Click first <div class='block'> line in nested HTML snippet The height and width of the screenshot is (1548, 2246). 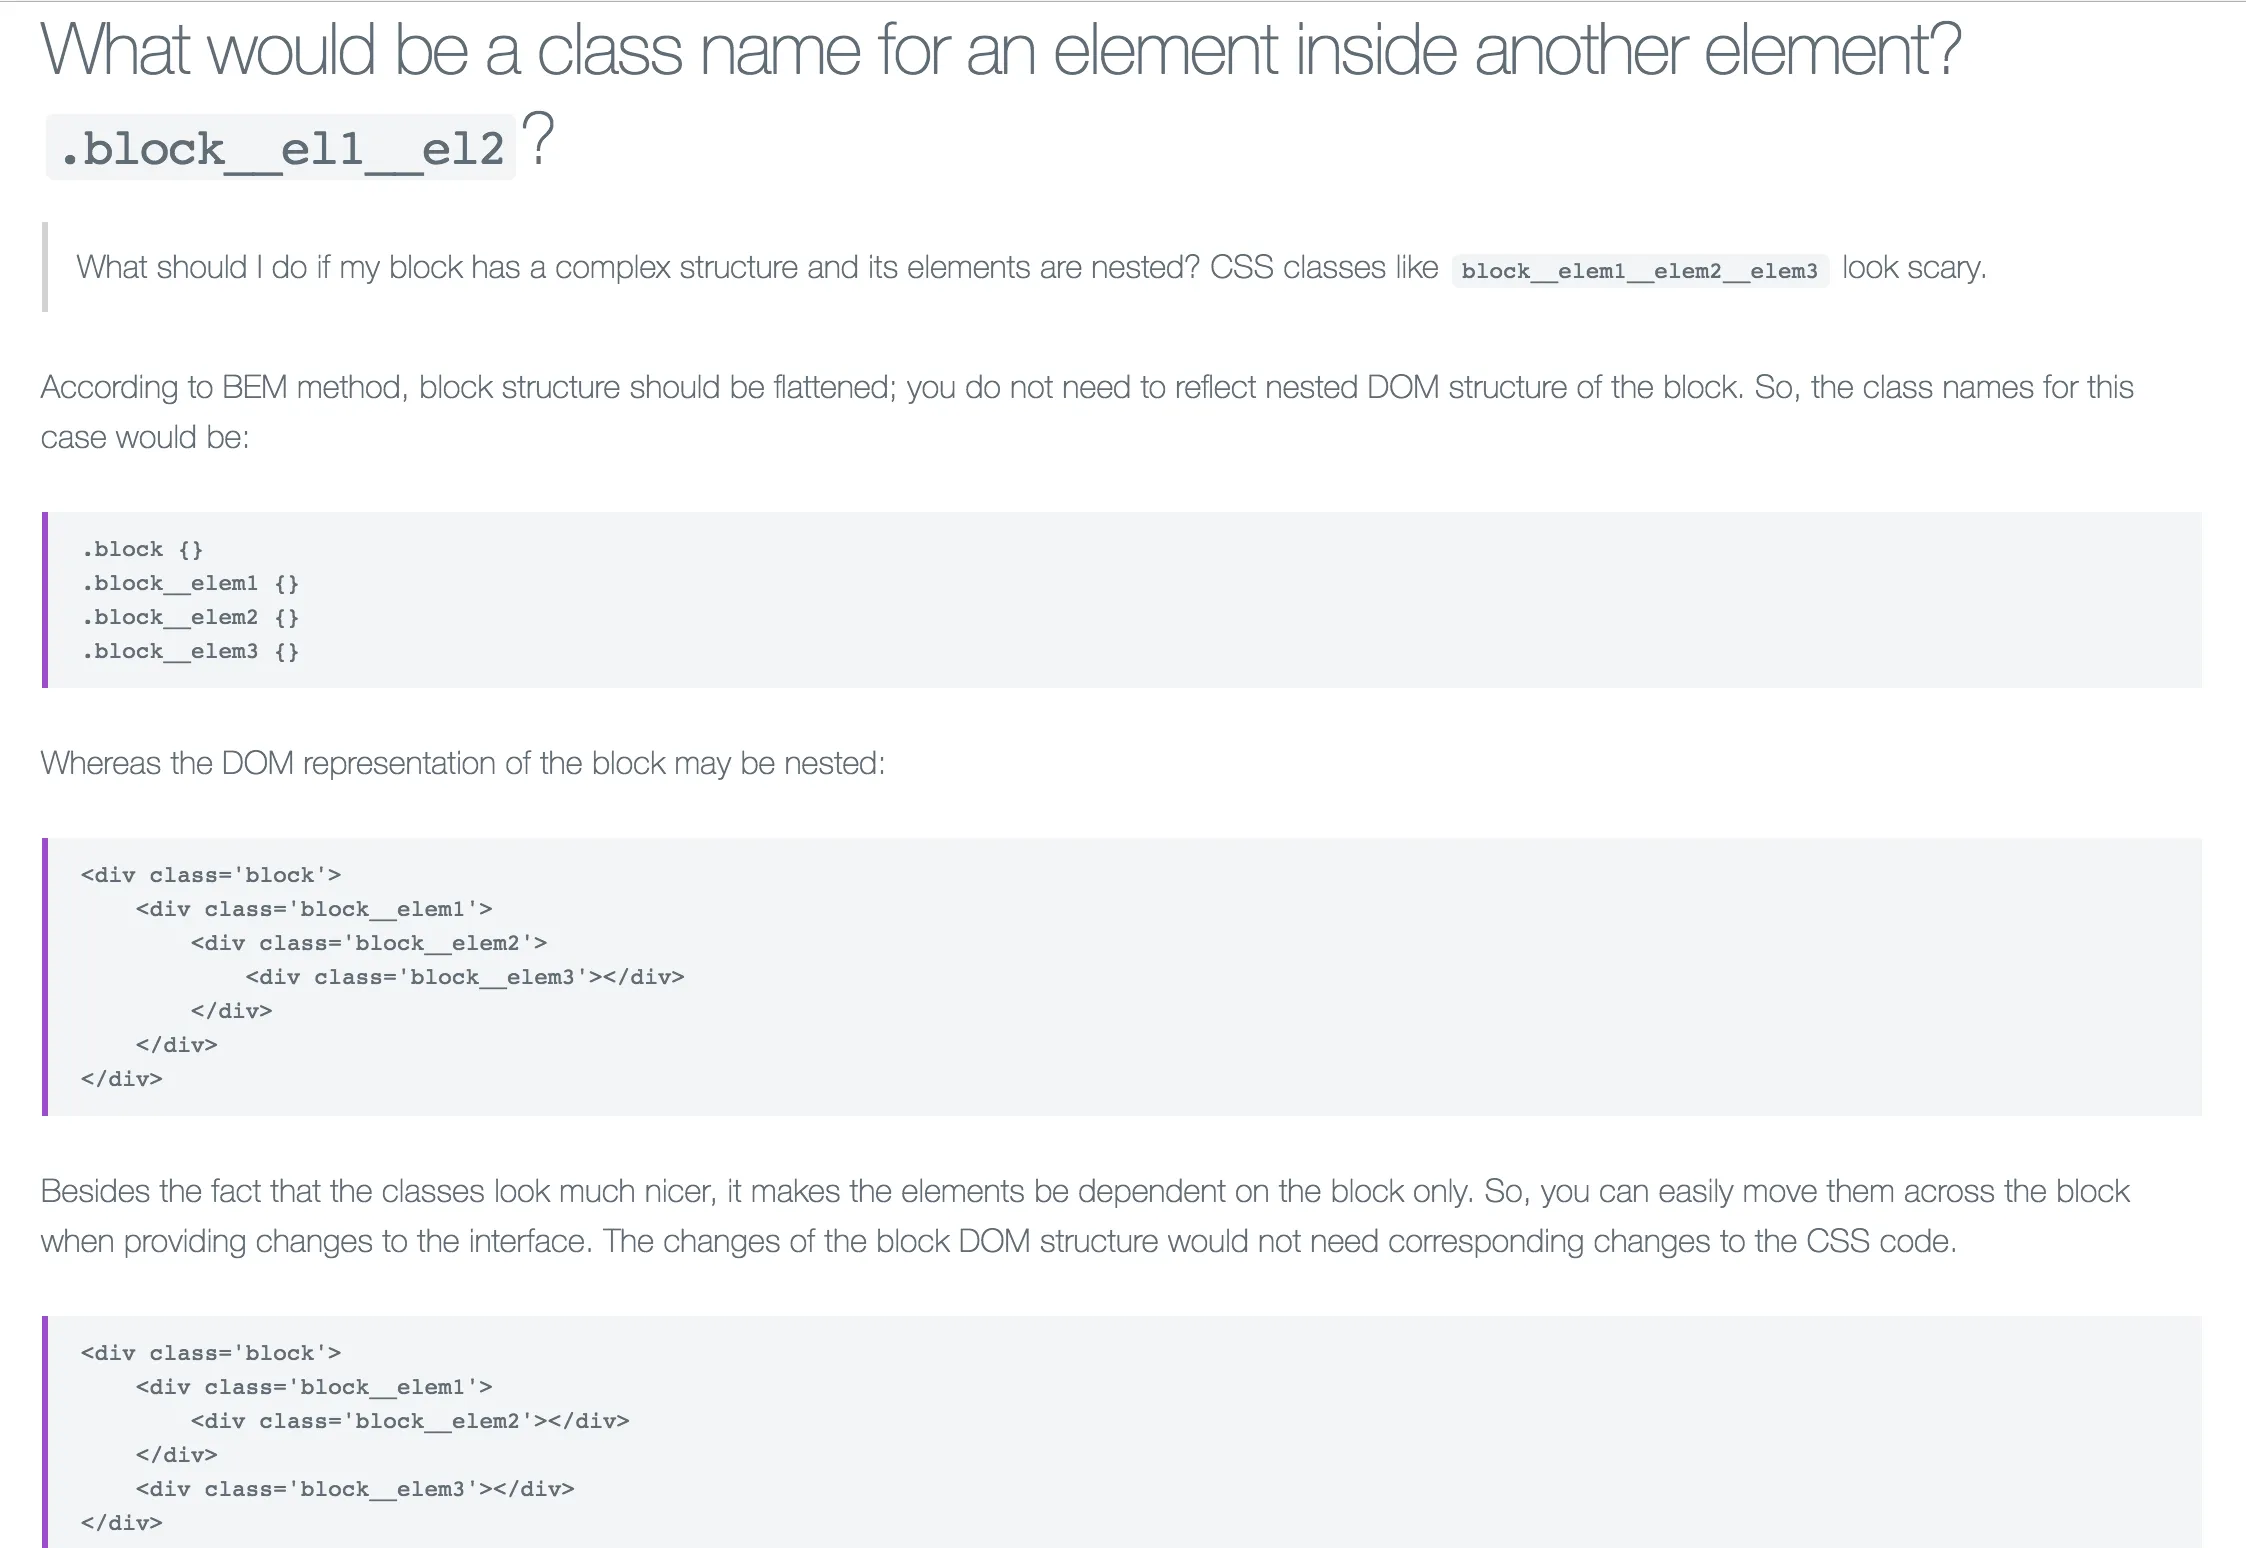[211, 875]
